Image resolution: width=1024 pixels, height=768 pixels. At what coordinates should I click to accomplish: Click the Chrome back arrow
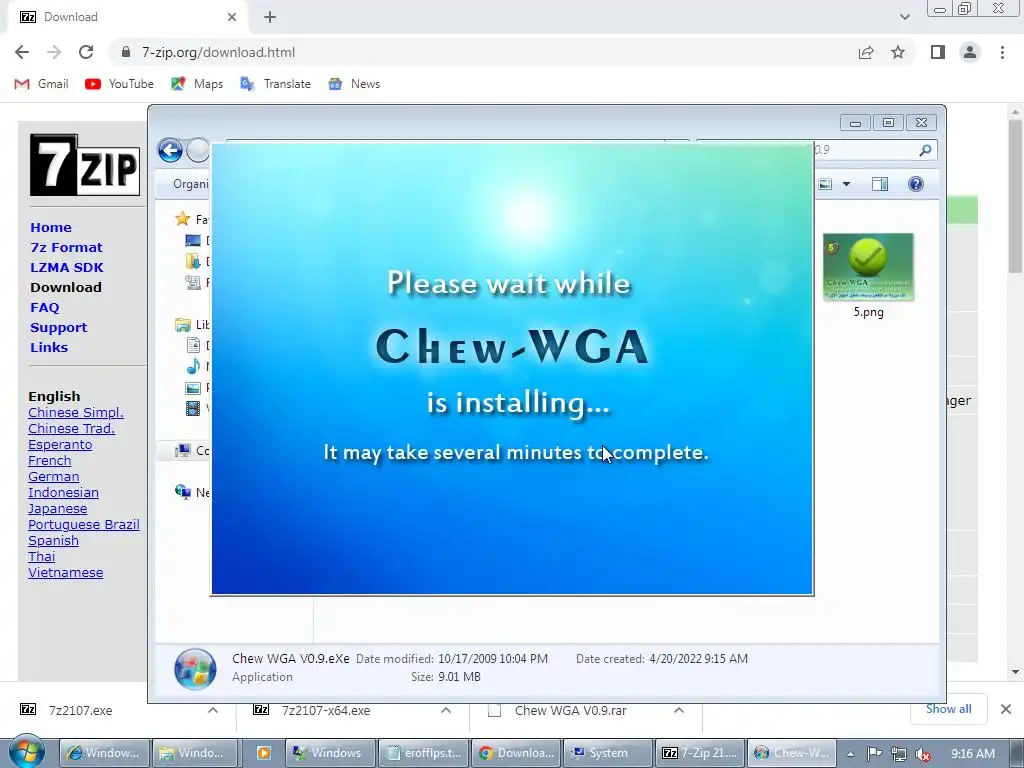coord(22,52)
